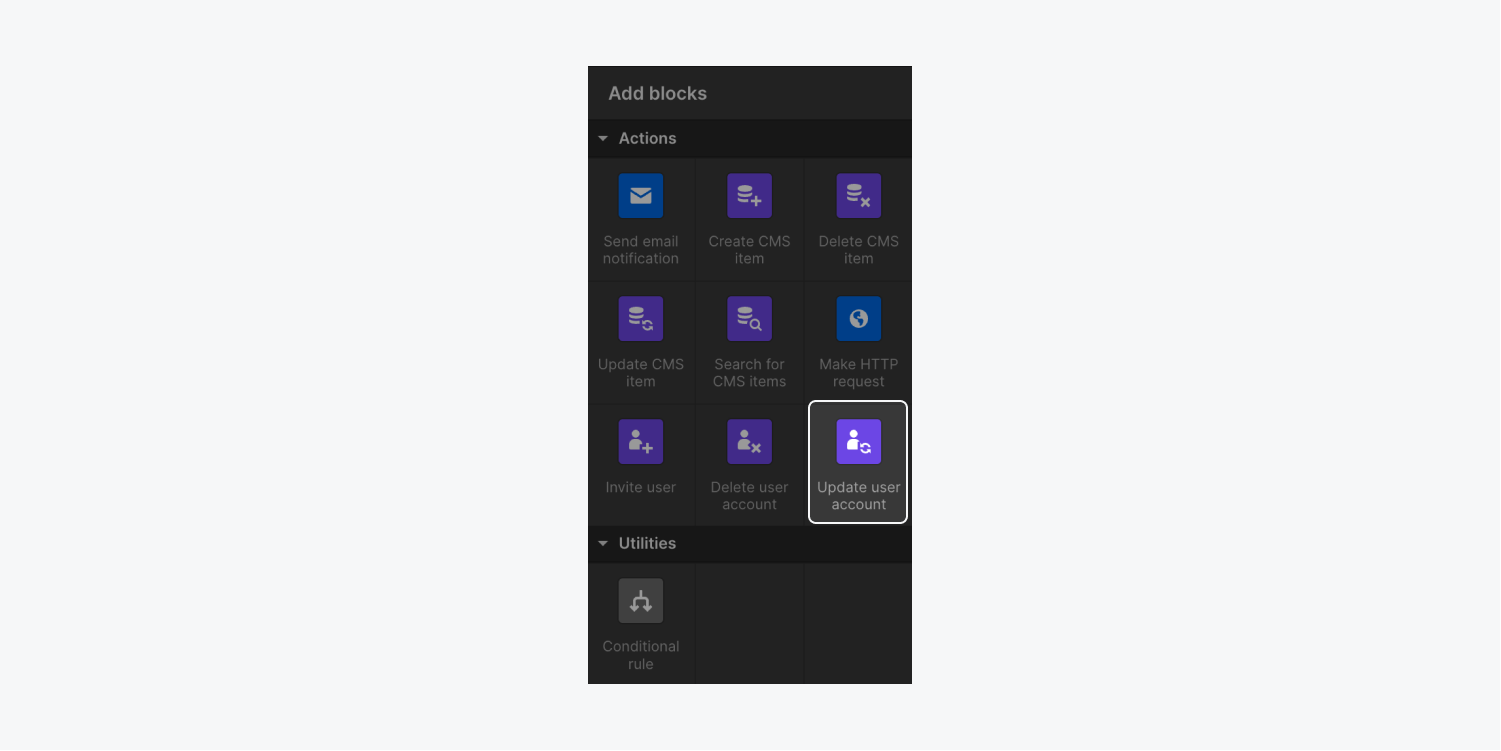
Task: Click the Update user account label
Action: (859, 496)
